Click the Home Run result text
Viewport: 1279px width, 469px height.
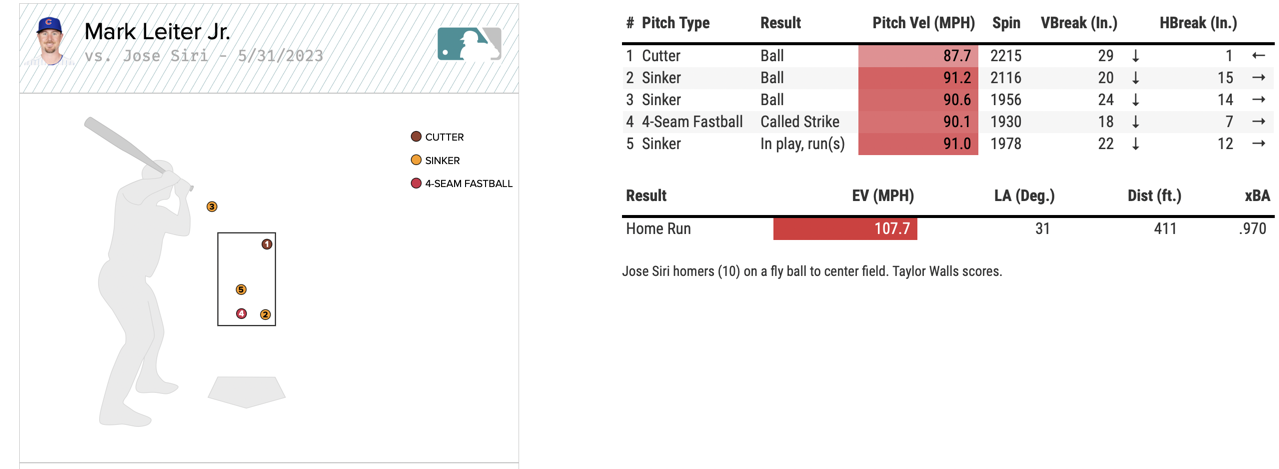tap(658, 229)
